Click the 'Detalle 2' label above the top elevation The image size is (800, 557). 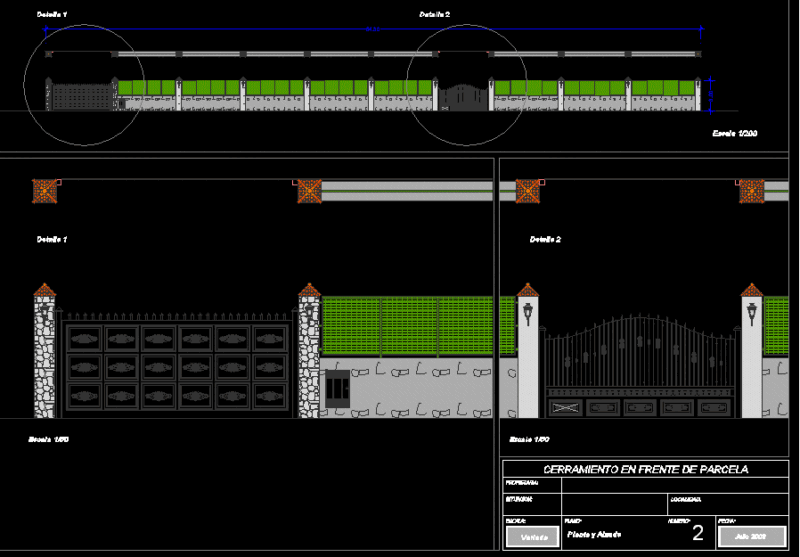(435, 14)
